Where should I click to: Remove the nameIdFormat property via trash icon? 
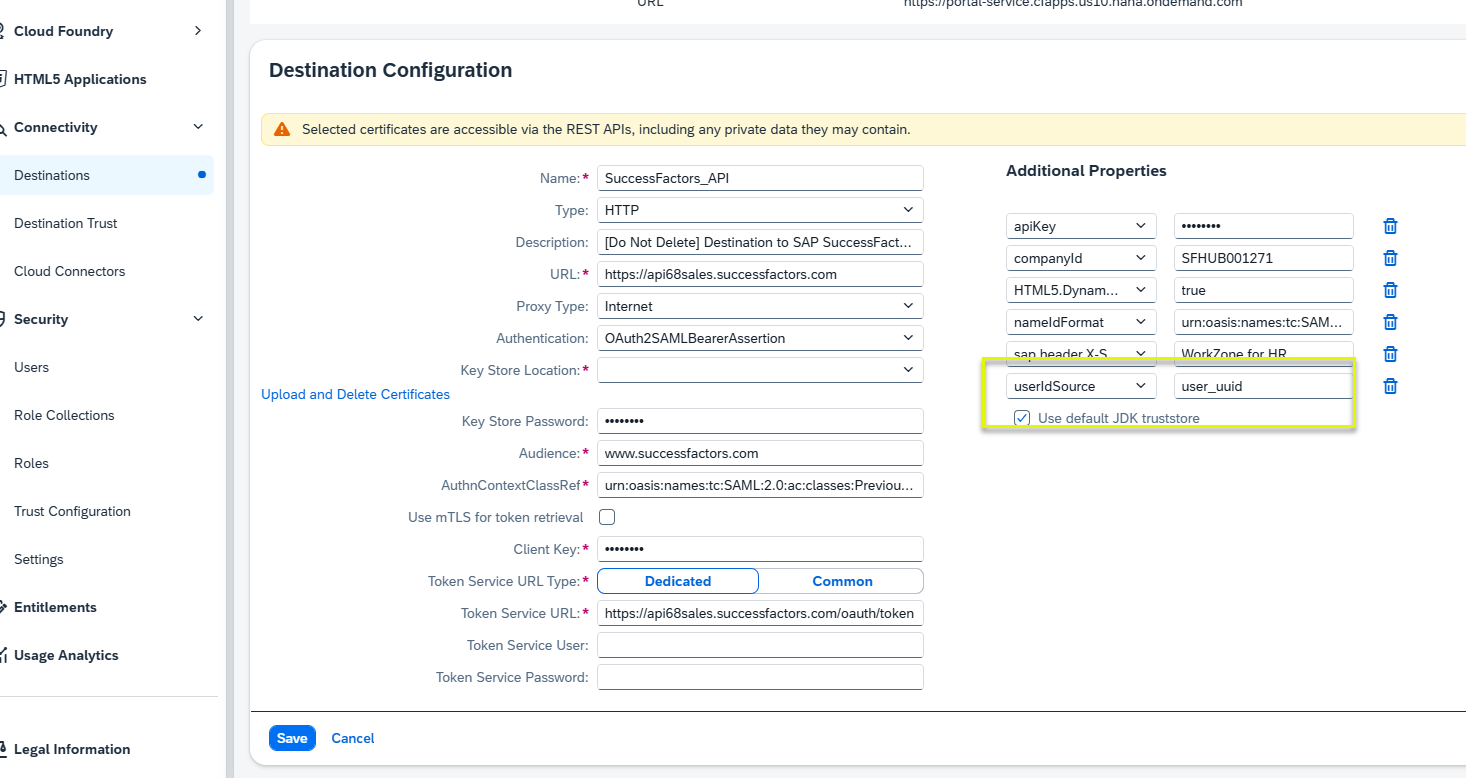(x=1390, y=322)
